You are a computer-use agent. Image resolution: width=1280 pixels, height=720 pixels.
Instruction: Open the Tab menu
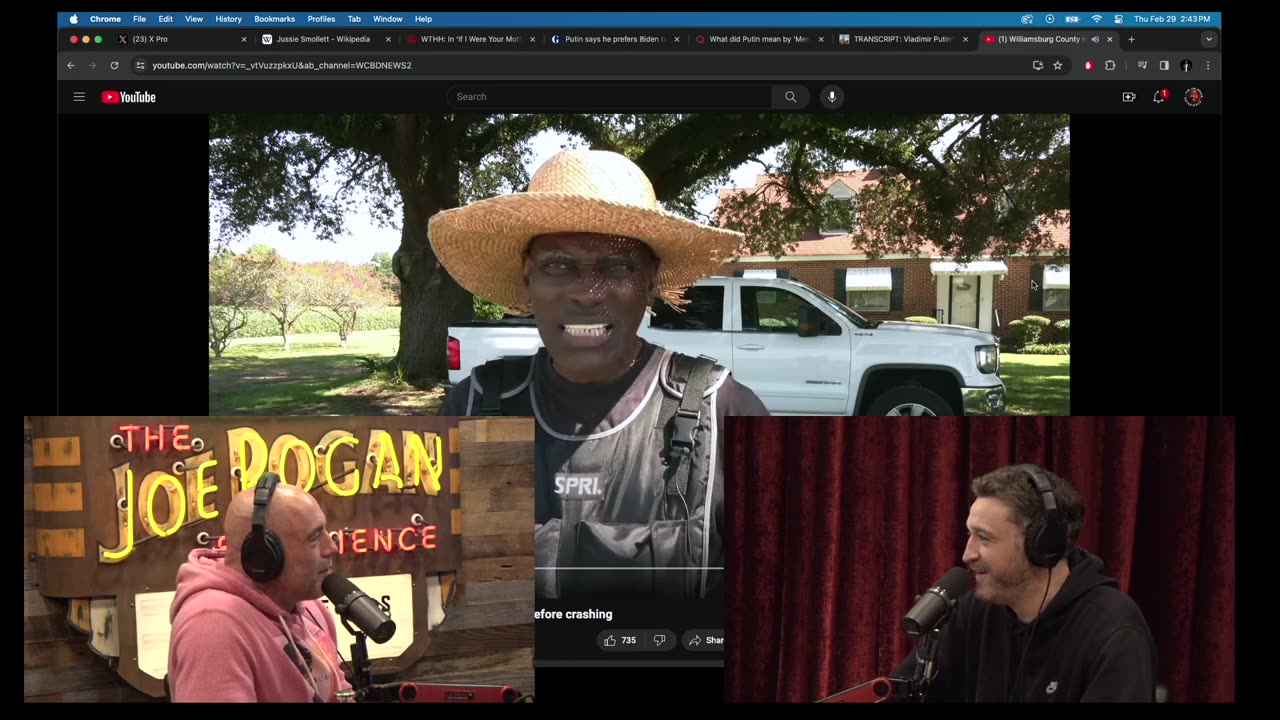354,19
